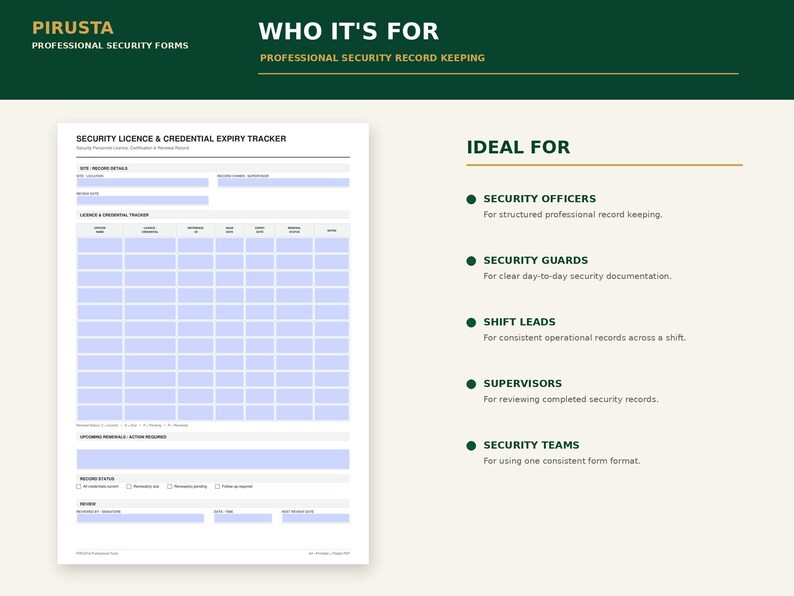
Task: Click the first Officer Name cell in the tracker table
Action: pos(100,246)
